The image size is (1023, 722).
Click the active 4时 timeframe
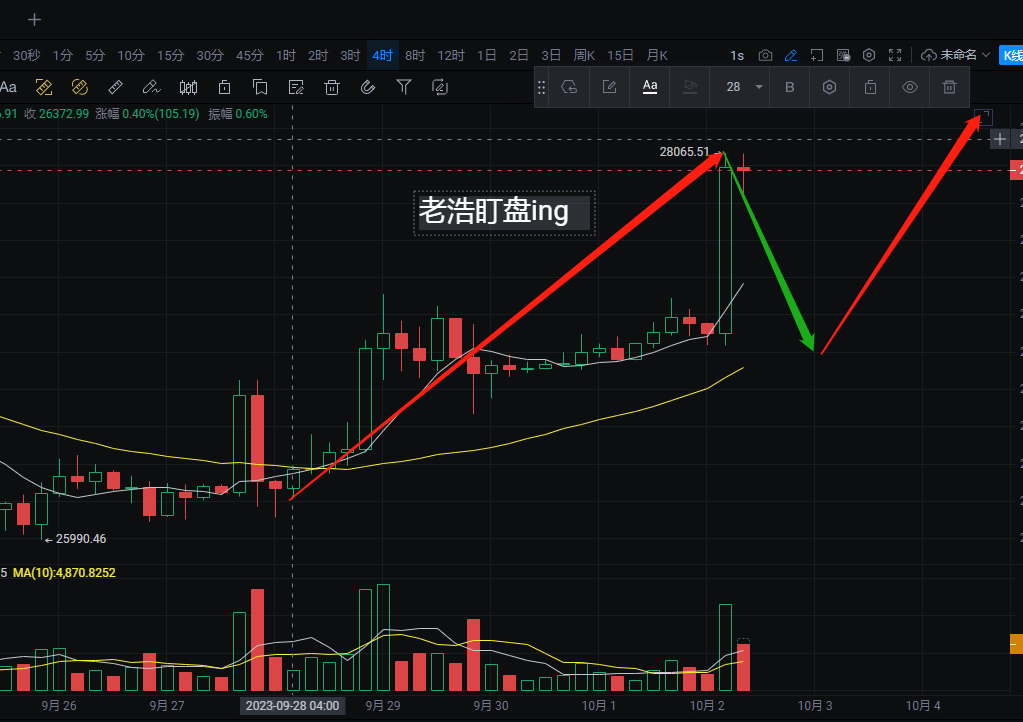click(x=382, y=55)
